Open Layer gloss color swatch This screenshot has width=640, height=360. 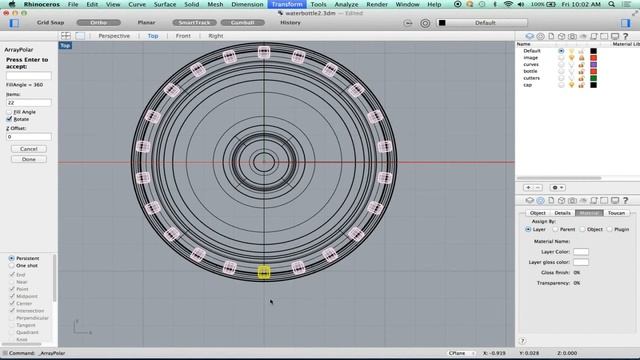pyautogui.click(x=581, y=262)
